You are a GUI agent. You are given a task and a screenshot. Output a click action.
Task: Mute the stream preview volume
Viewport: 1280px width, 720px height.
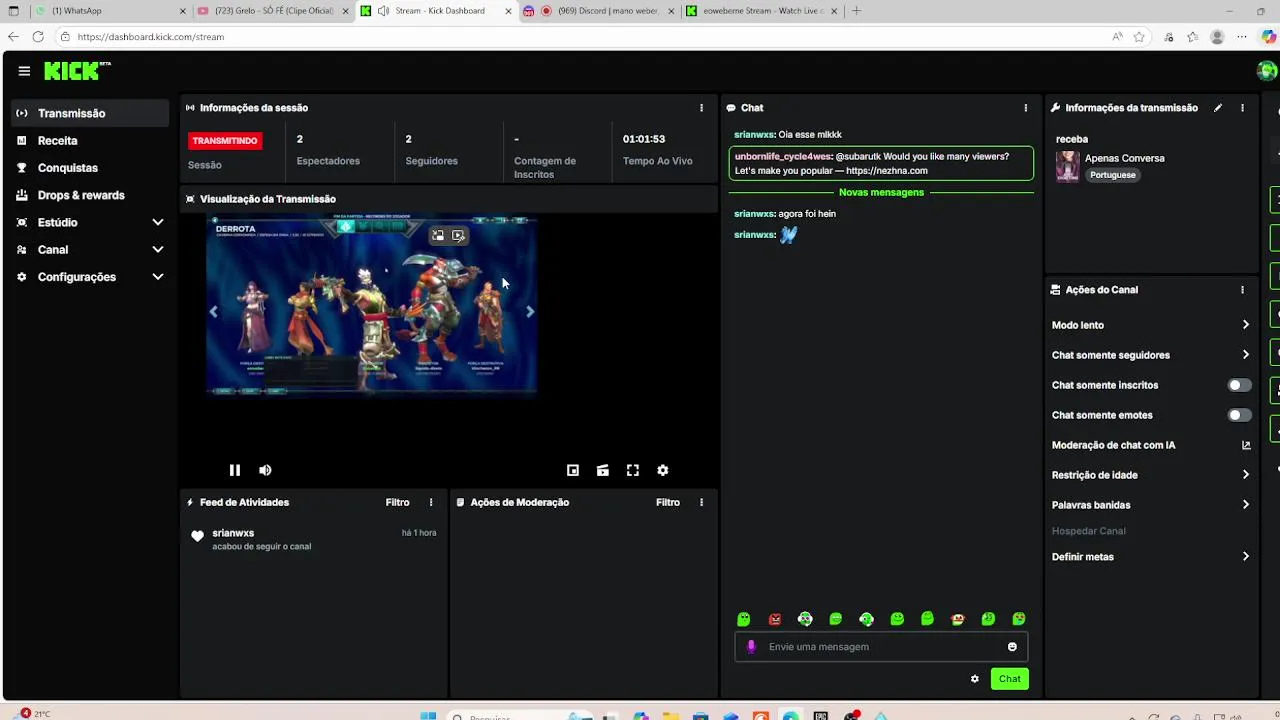[265, 470]
